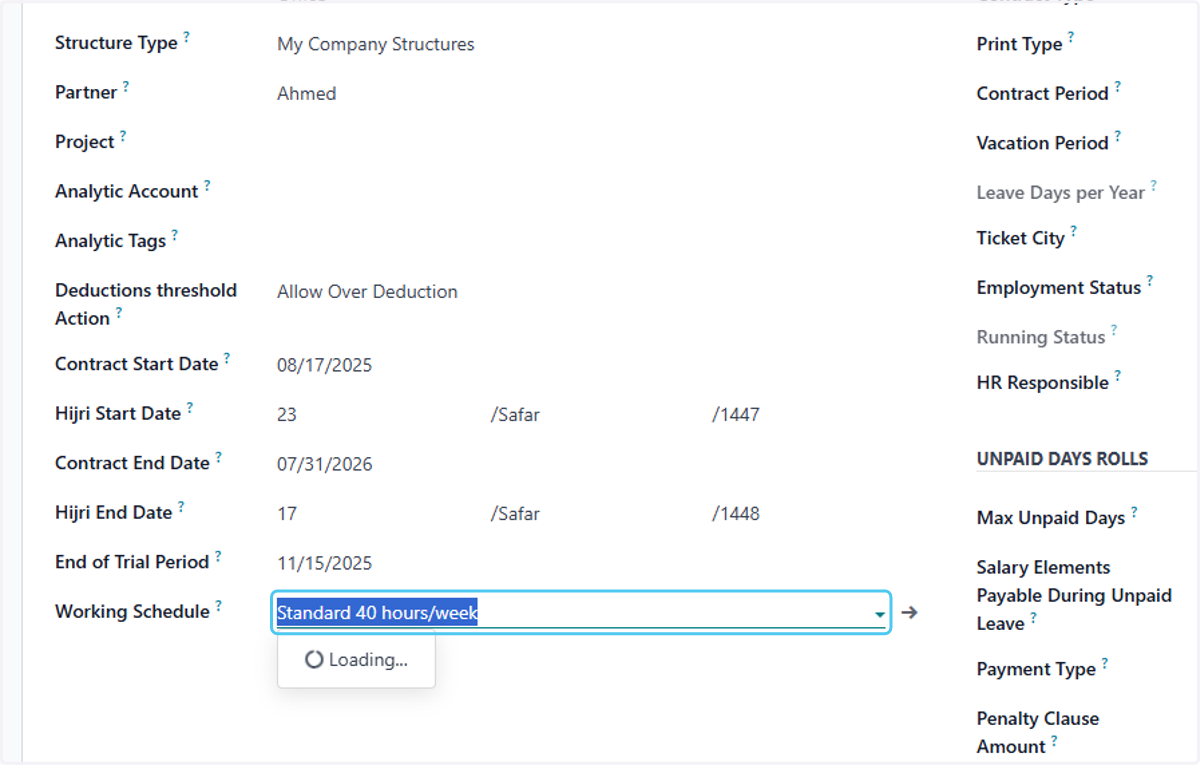The image size is (1200, 765).
Task: Open help tooltip next to Running Status
Action: tap(1114, 332)
